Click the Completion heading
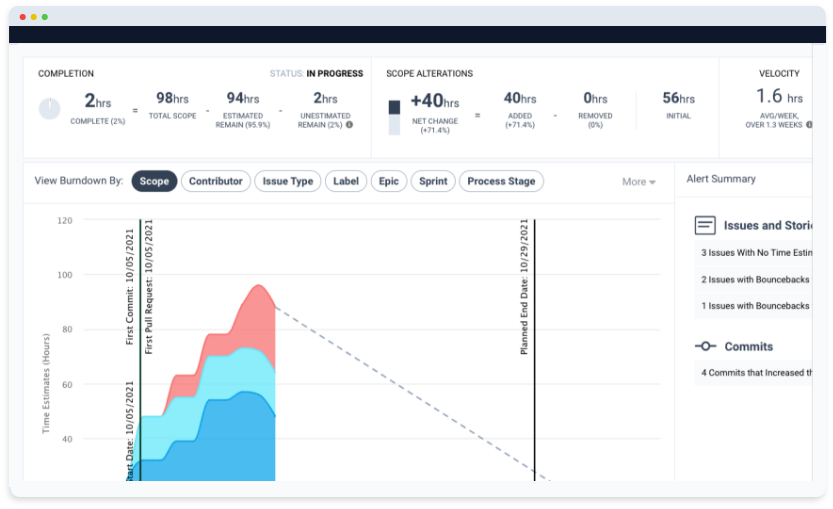Screen dimensions: 833x509 click(x=66, y=73)
